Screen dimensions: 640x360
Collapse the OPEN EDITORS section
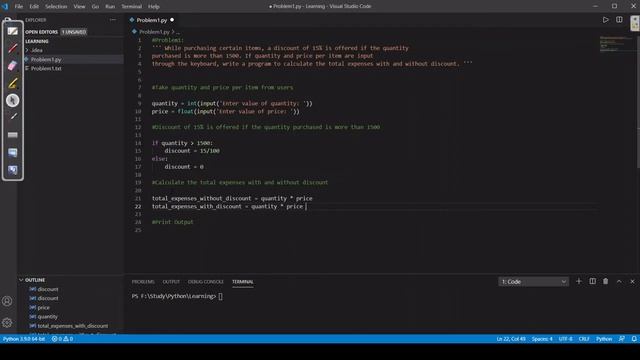point(42,32)
